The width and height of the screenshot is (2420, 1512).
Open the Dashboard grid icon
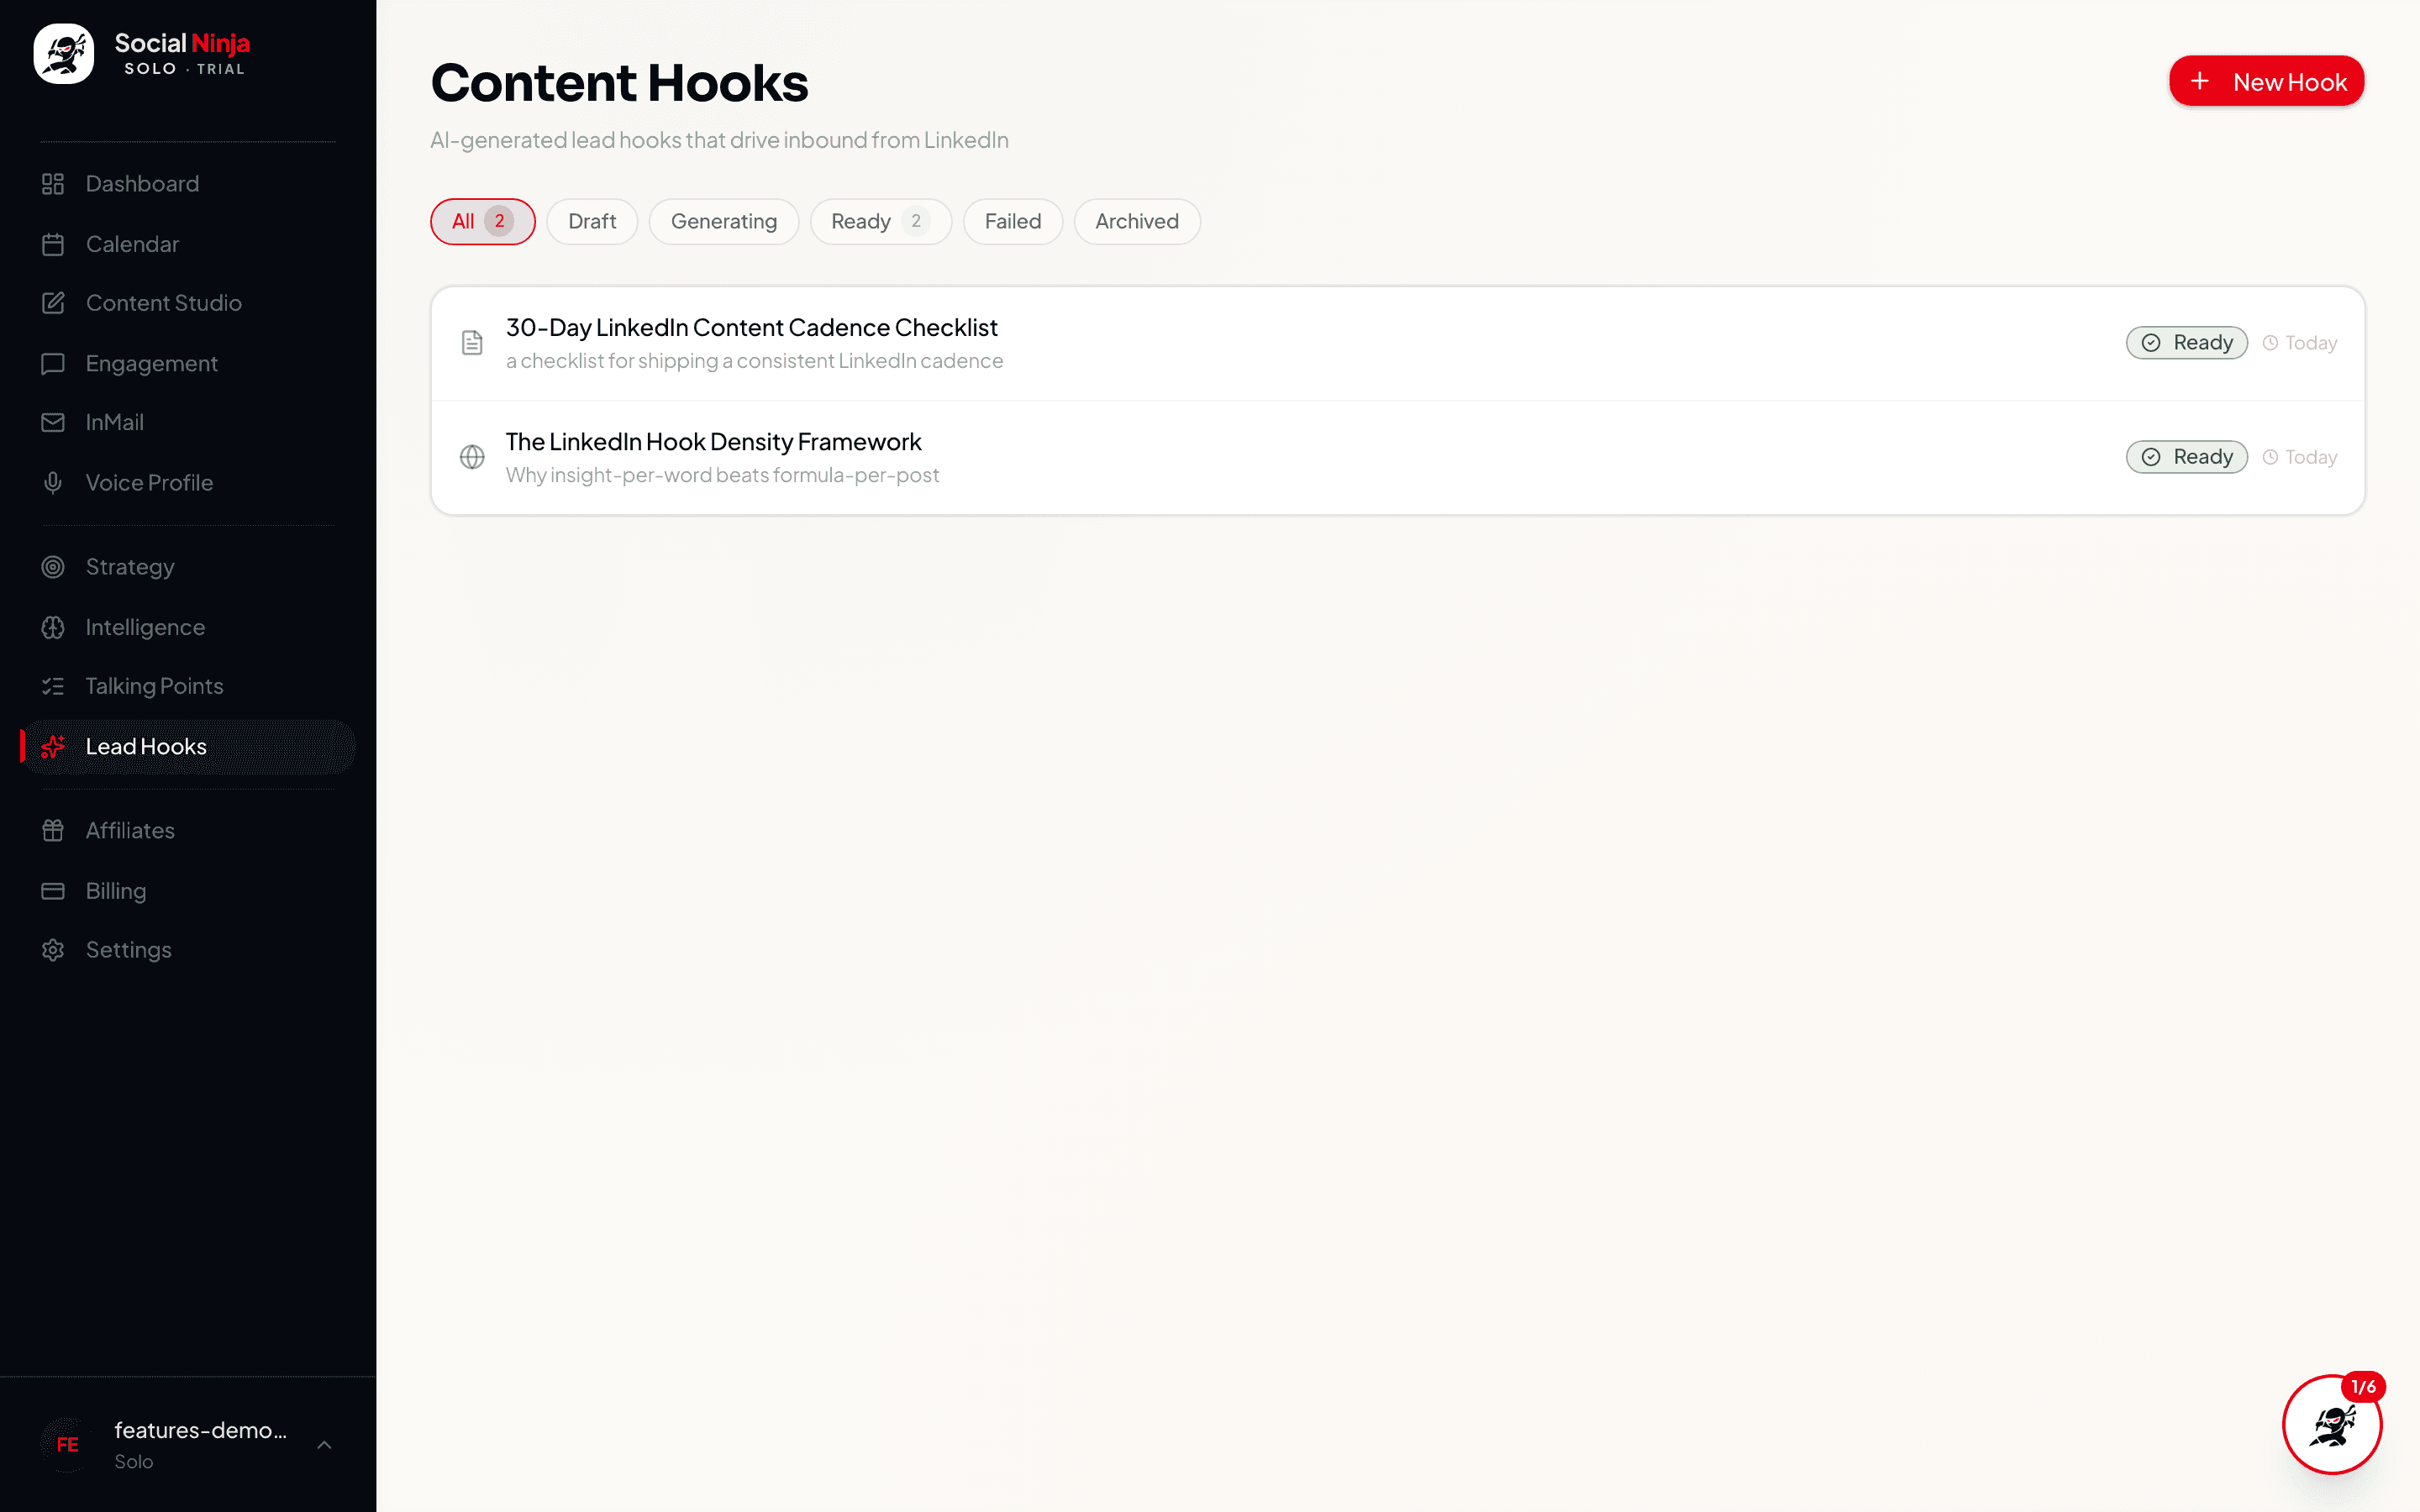53,184
